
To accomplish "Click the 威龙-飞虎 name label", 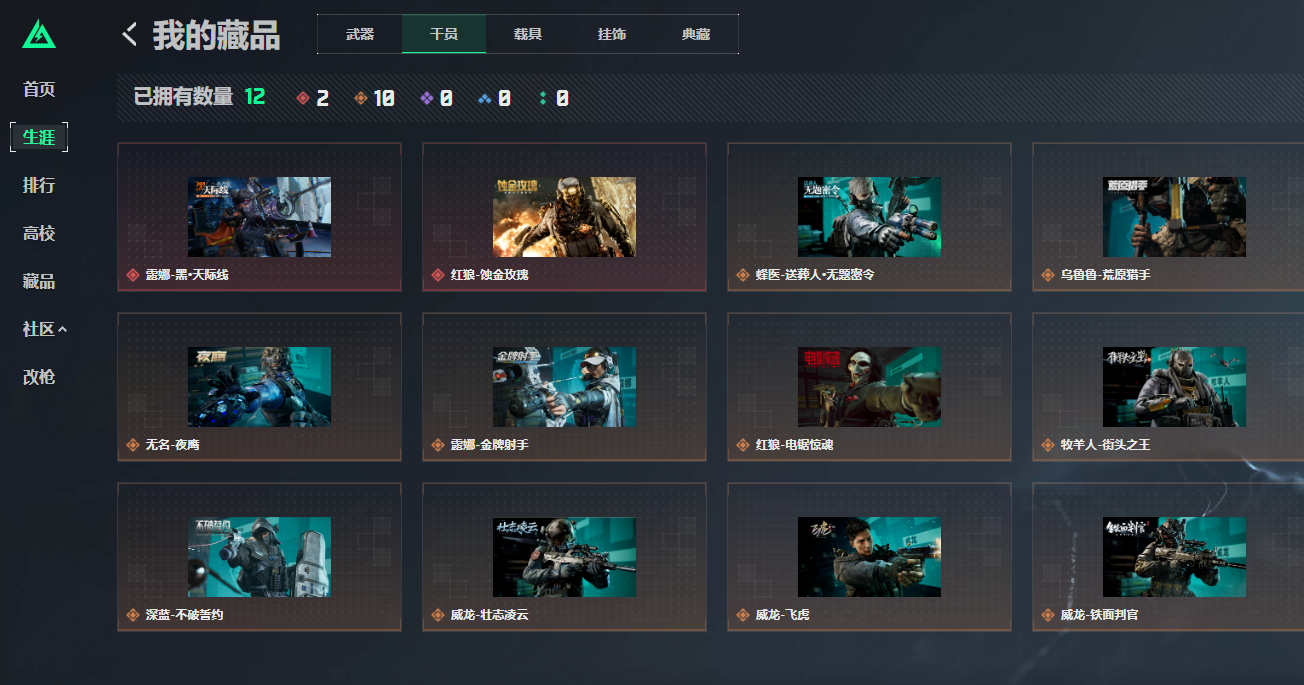I will 782,615.
